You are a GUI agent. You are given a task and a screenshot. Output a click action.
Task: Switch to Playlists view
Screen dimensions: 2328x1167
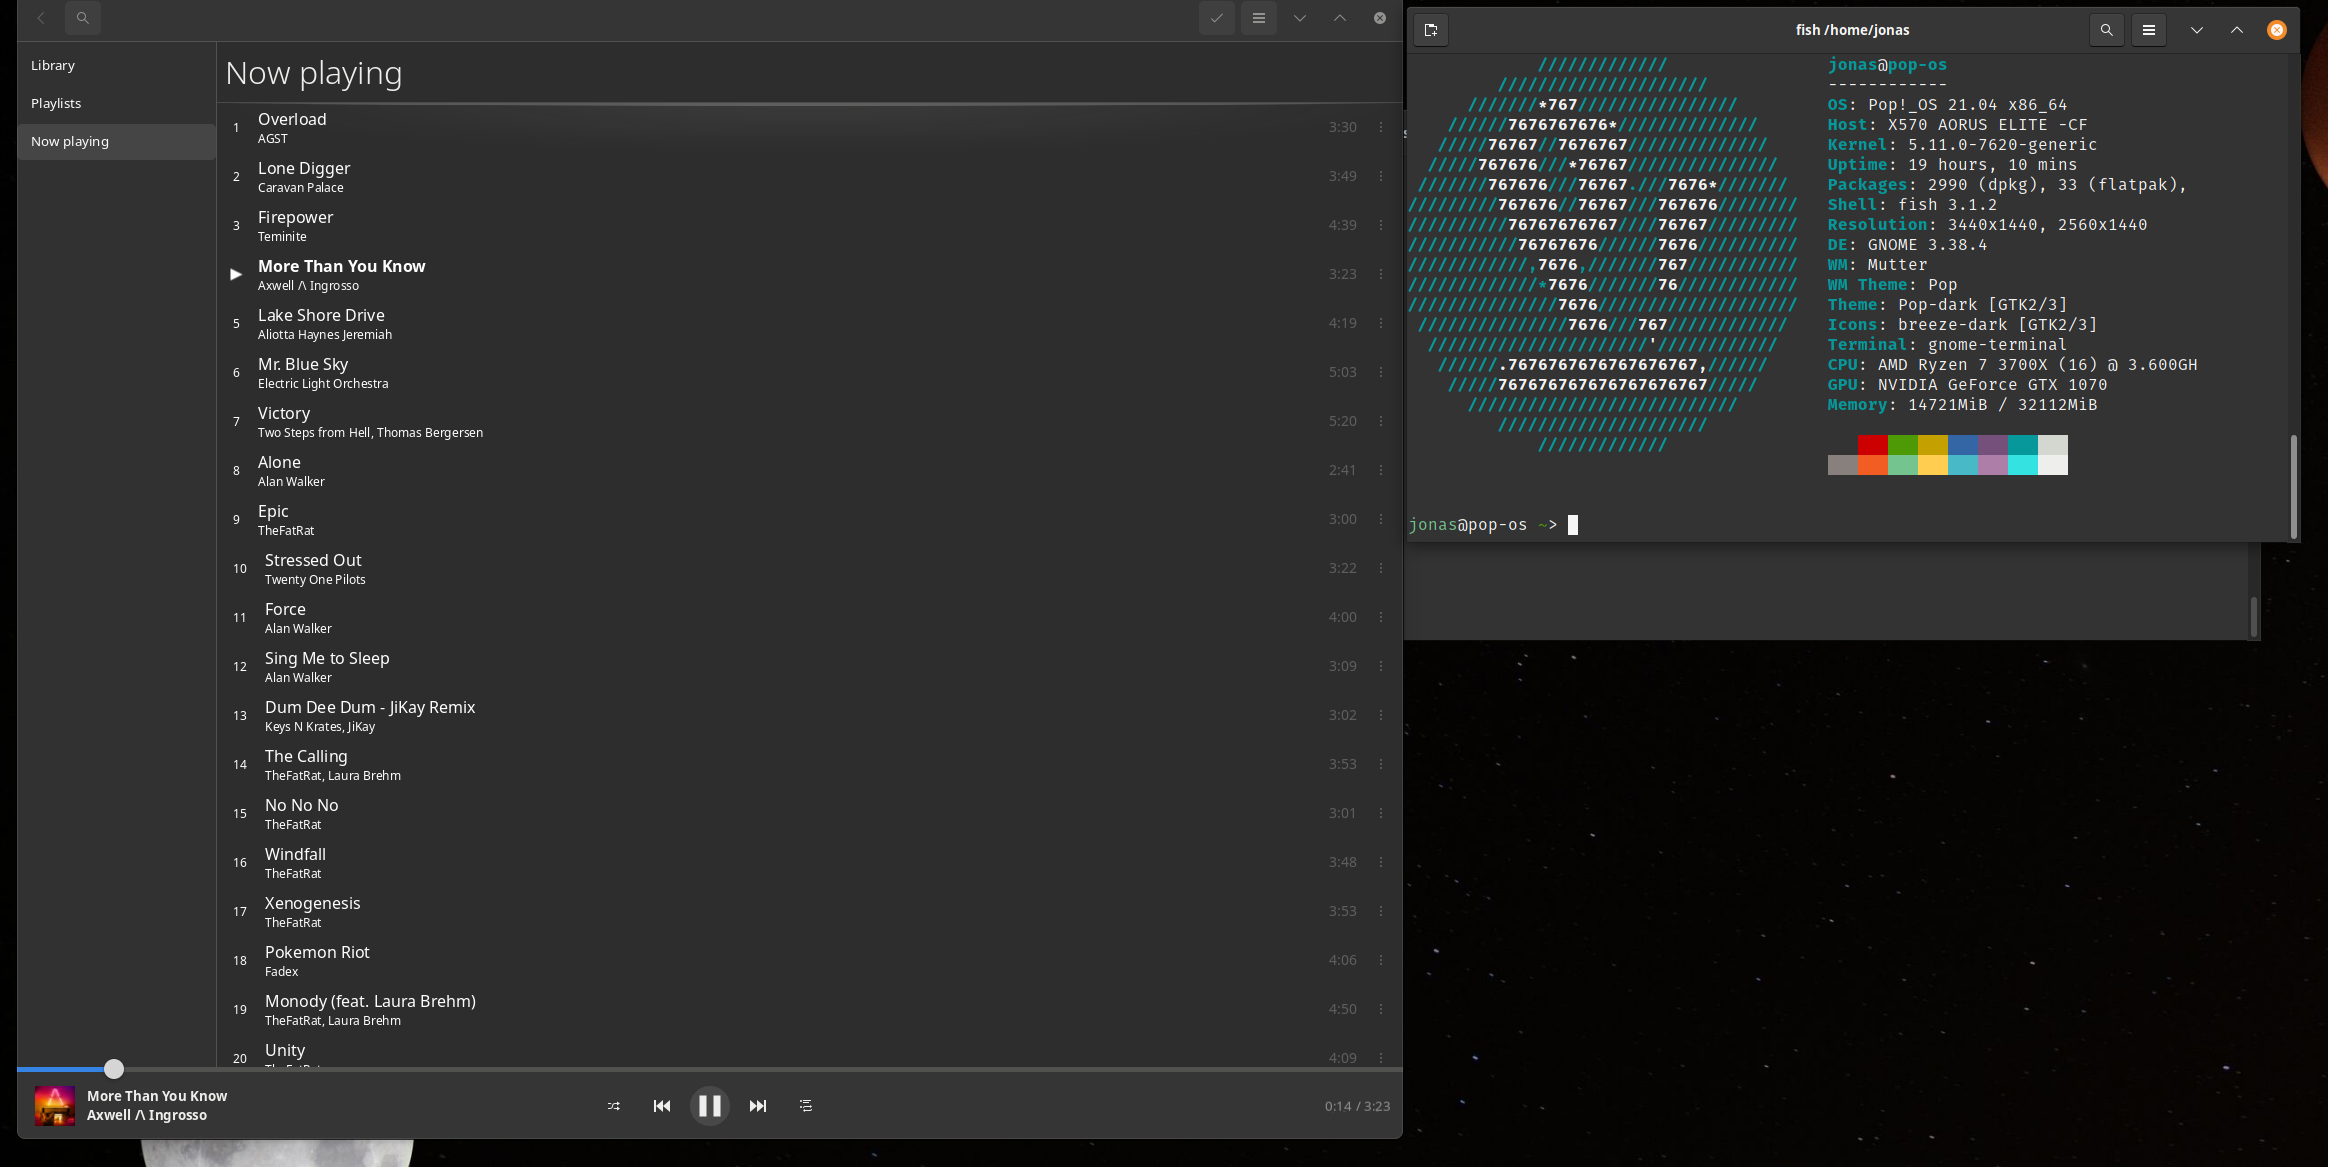coord(56,103)
